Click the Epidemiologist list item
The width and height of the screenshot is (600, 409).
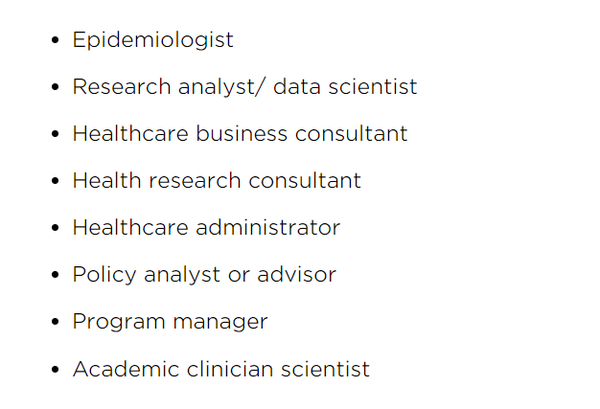[x=153, y=40]
